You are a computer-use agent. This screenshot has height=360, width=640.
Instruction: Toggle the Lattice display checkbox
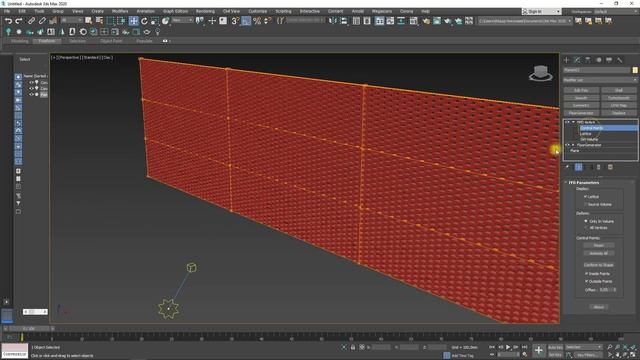tap(586, 197)
